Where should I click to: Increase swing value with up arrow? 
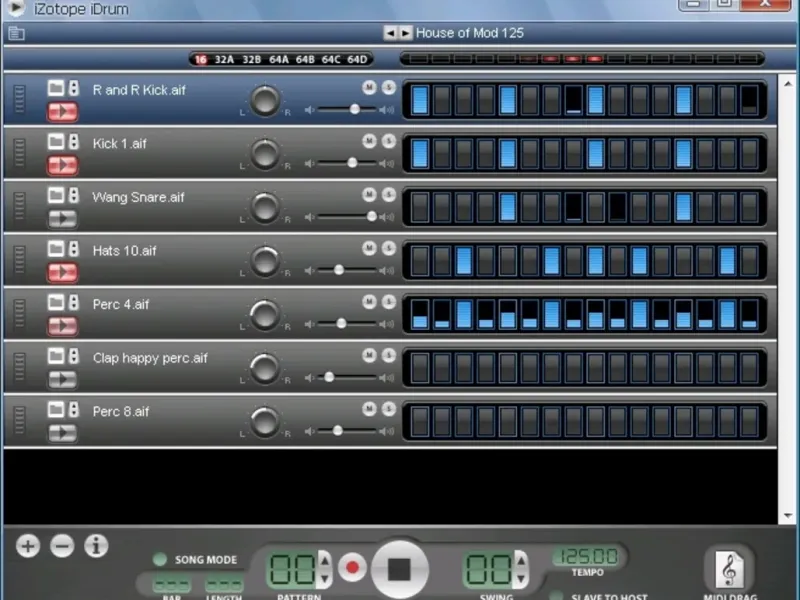(521, 560)
